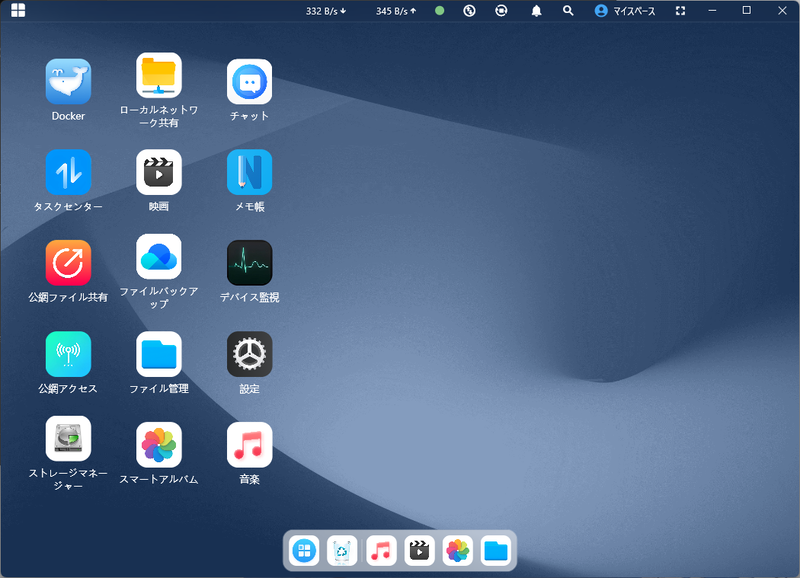Image resolution: width=800 pixels, height=578 pixels.
Task: Open 公網ファイル共有 app
Action: pos(68,263)
